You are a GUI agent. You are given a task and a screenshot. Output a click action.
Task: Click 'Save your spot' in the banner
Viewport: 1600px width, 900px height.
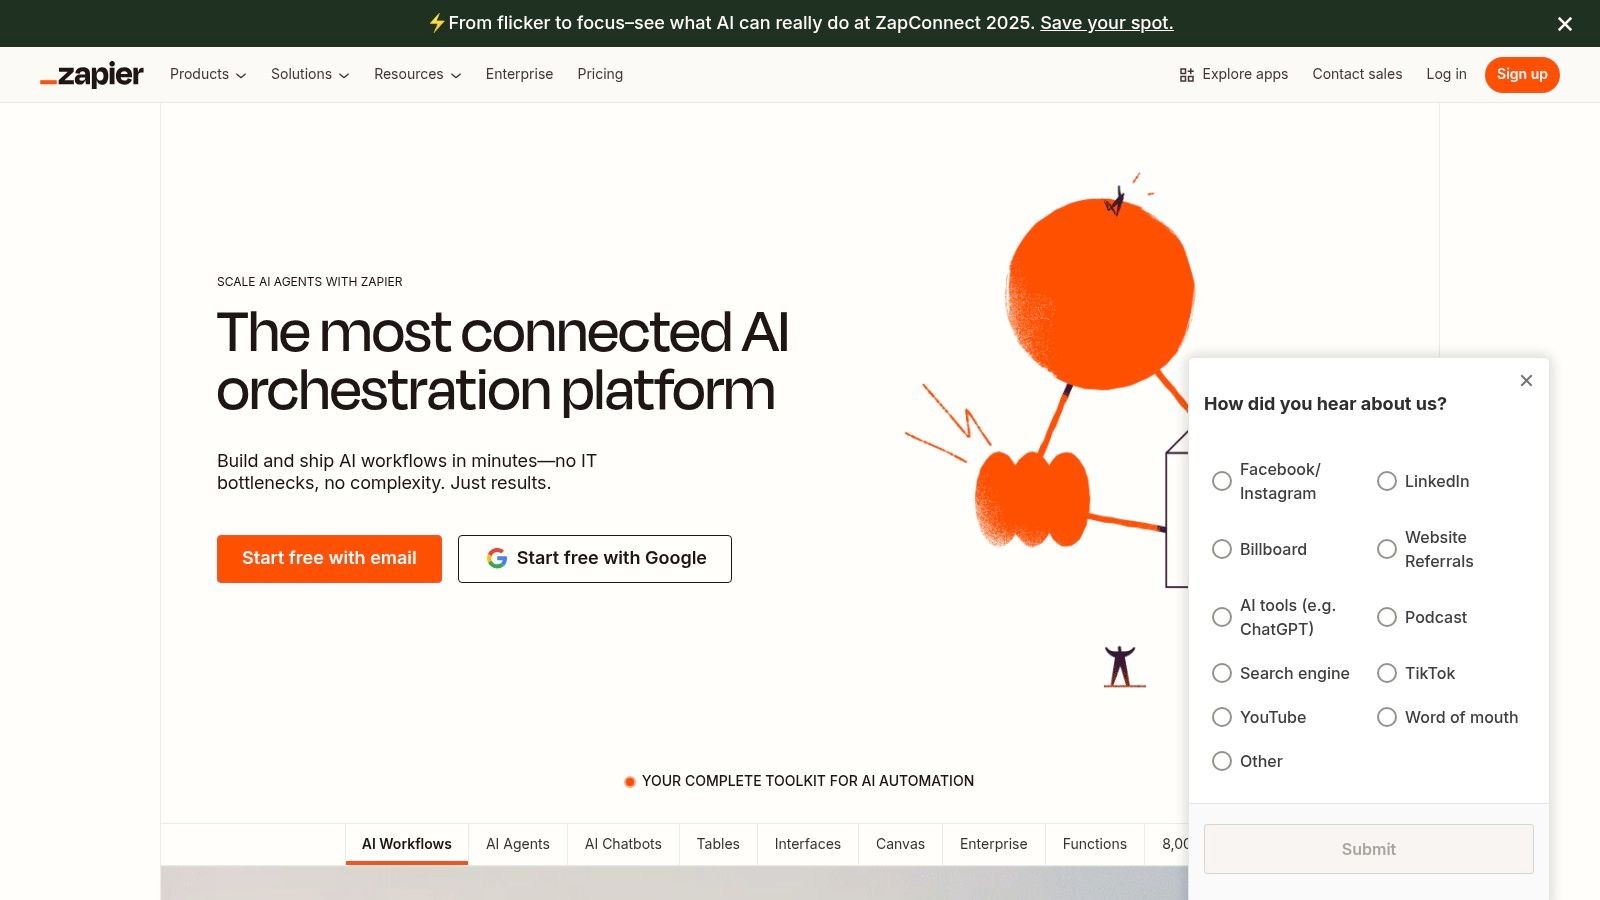point(1105,23)
